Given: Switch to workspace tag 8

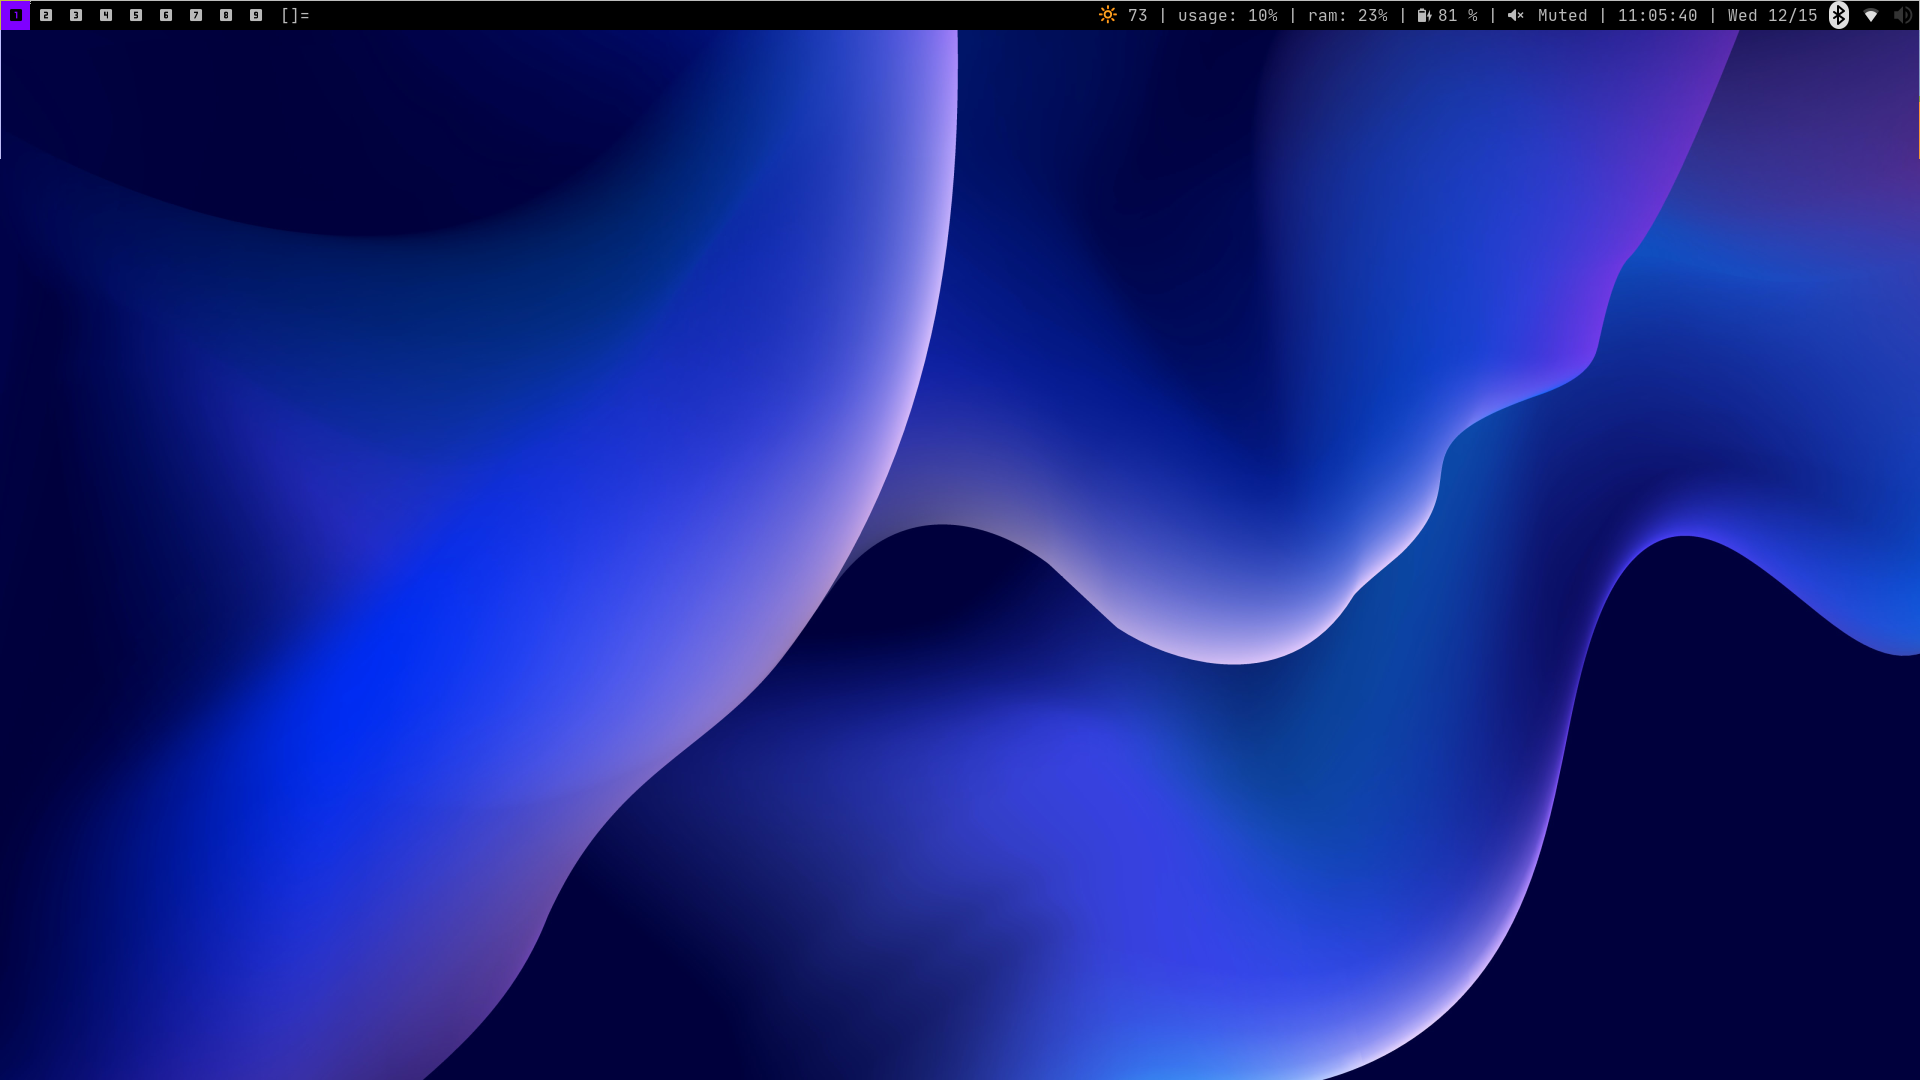Looking at the screenshot, I should [226, 15].
